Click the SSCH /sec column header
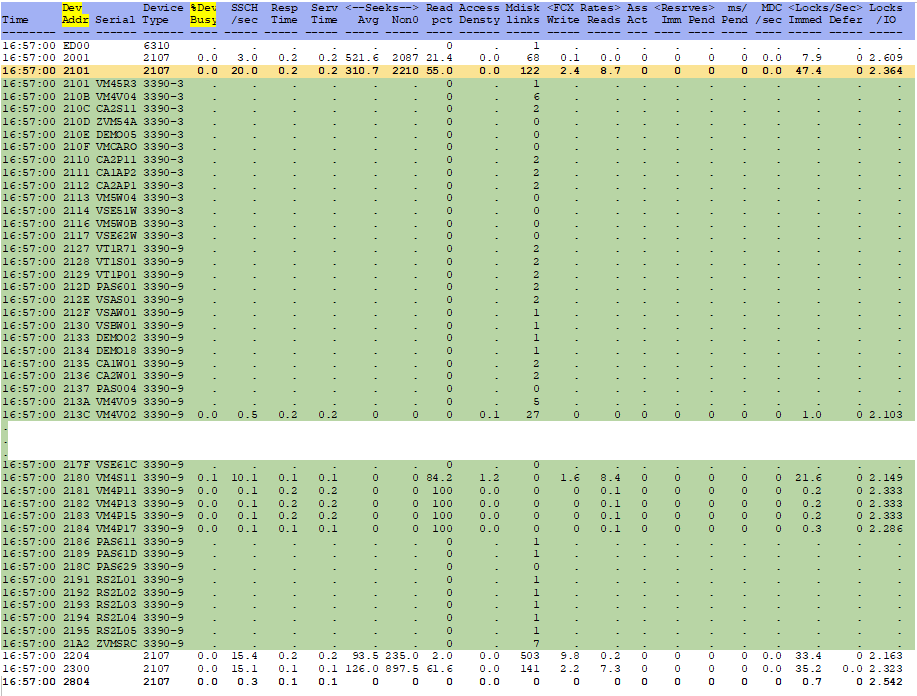Viewport: 917px width, 696px height. [244, 14]
